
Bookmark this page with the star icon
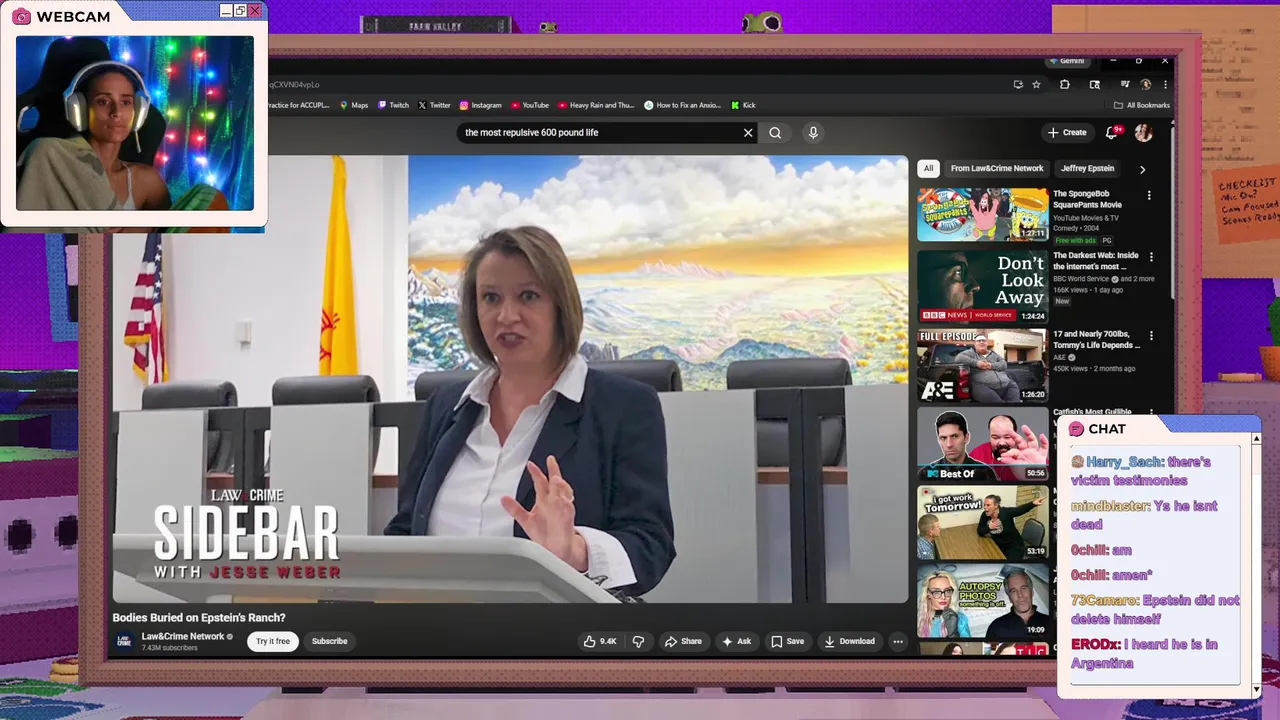click(x=1036, y=85)
